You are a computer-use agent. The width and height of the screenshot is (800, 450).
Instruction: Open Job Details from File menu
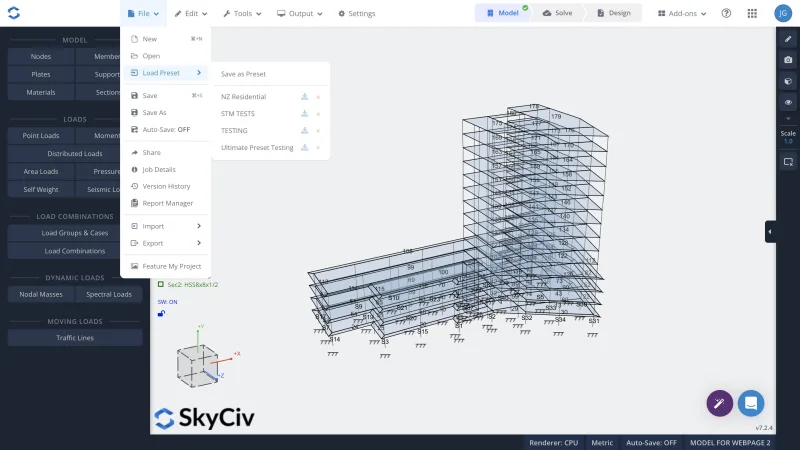click(166, 169)
